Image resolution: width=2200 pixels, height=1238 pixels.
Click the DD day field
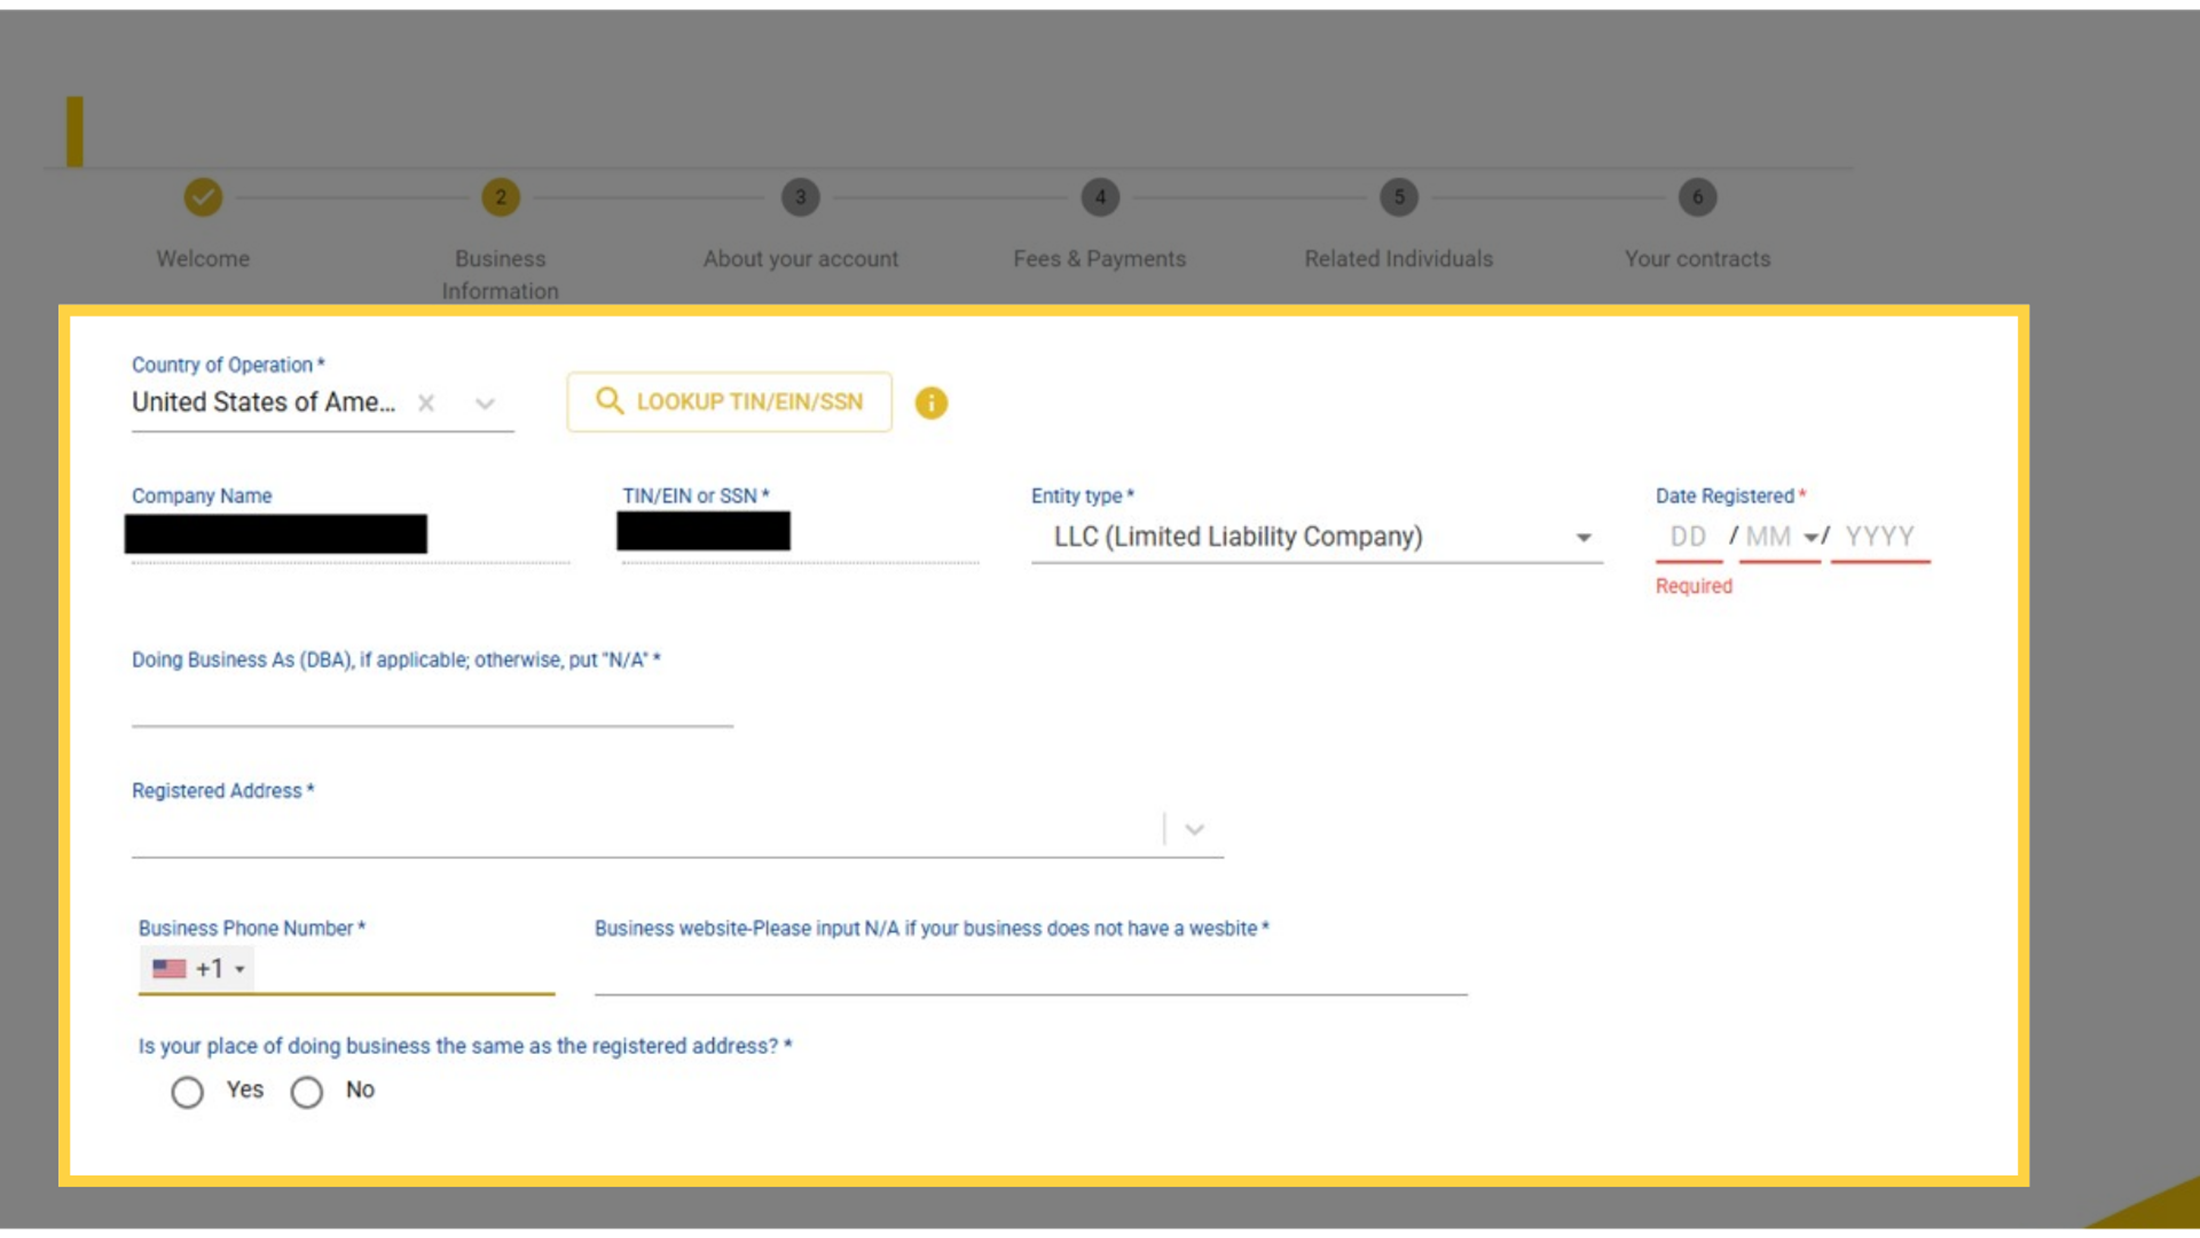(x=1688, y=537)
